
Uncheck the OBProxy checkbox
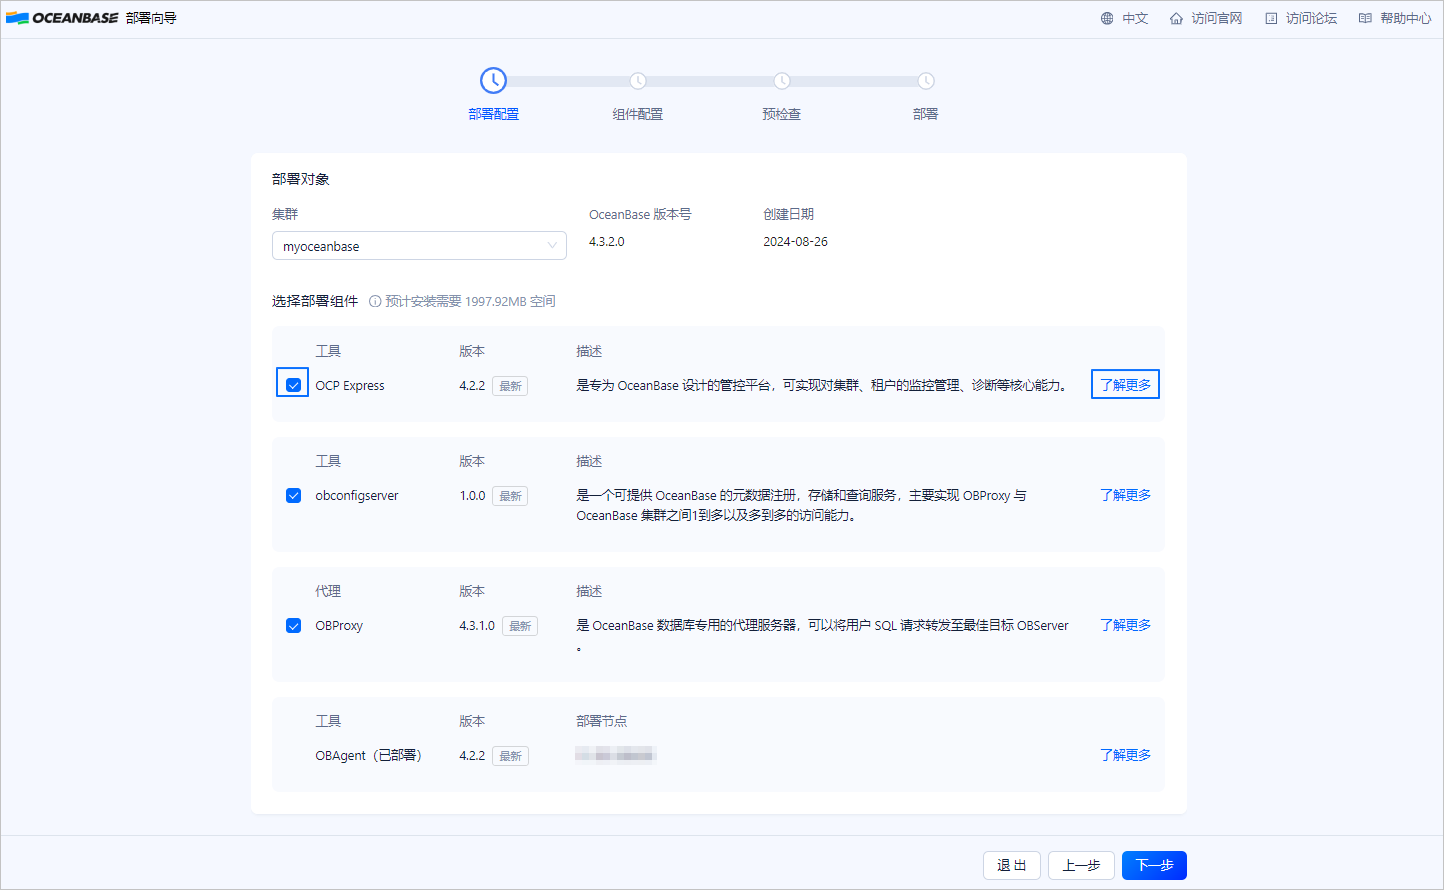(293, 625)
